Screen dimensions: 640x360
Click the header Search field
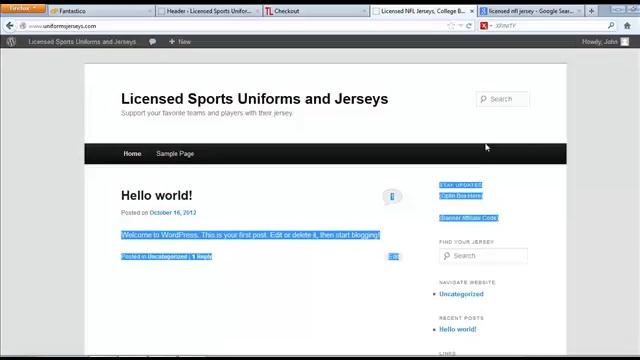coord(502,99)
